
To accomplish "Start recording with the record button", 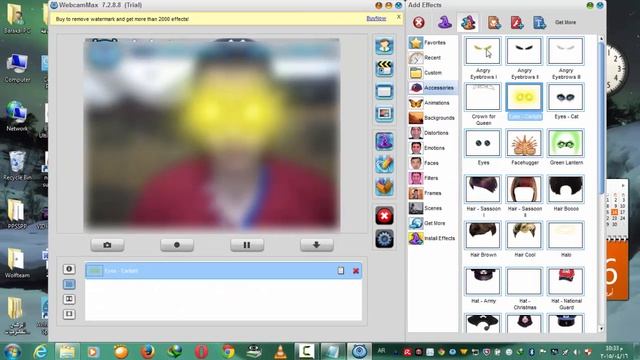I will (x=177, y=245).
